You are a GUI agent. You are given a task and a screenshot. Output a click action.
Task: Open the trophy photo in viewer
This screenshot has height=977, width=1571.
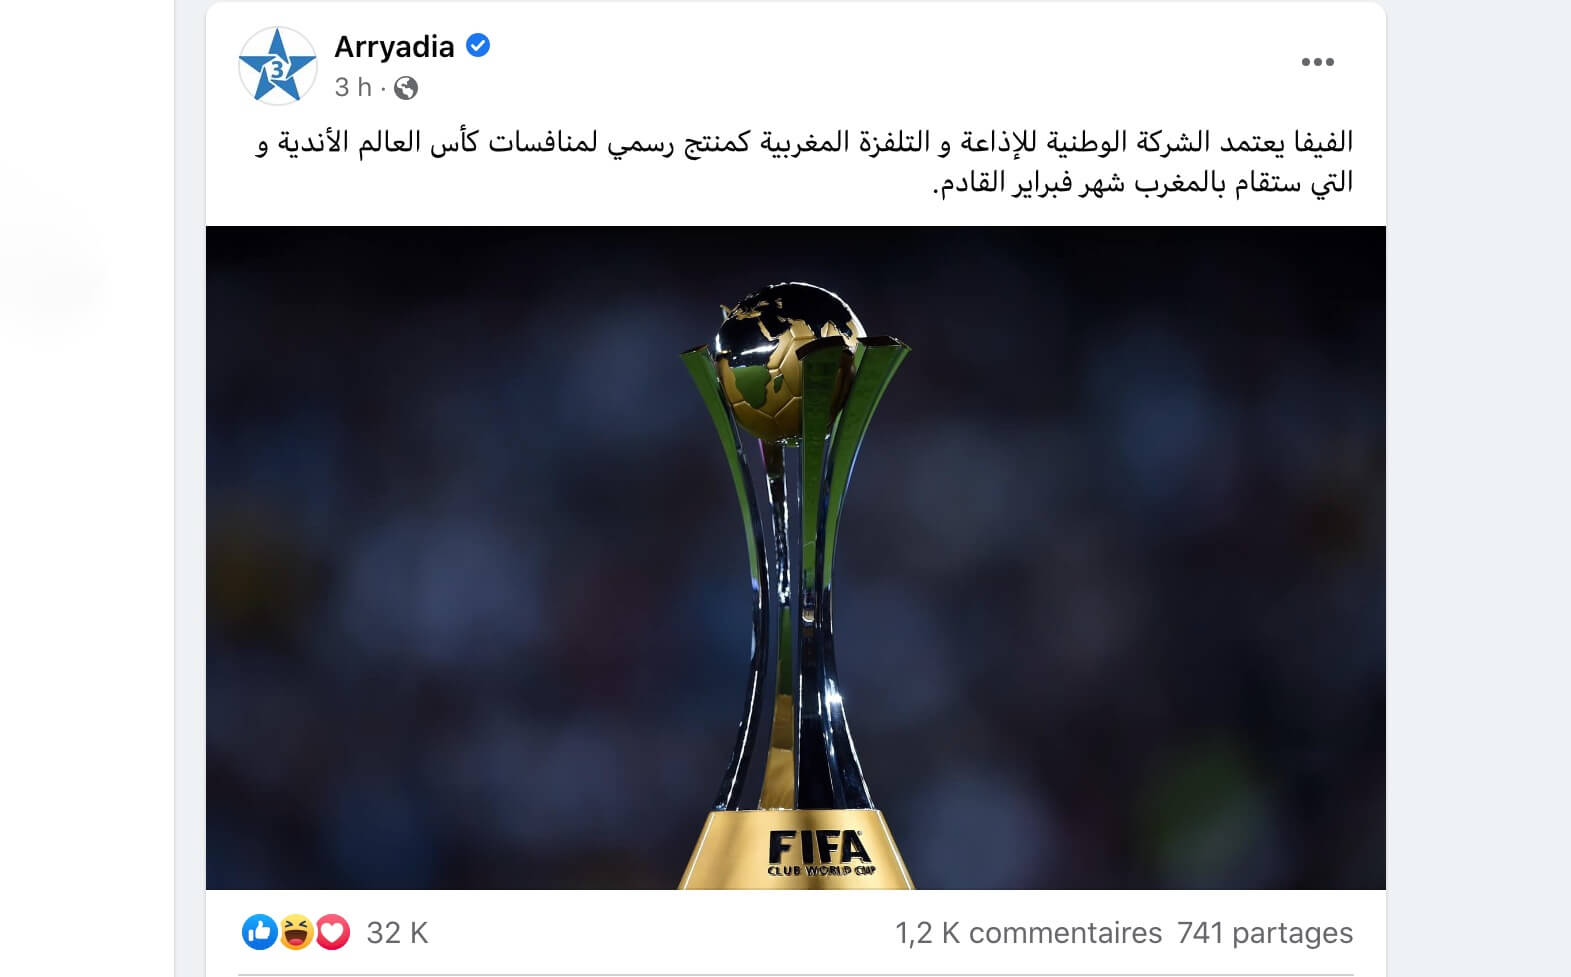click(x=796, y=558)
